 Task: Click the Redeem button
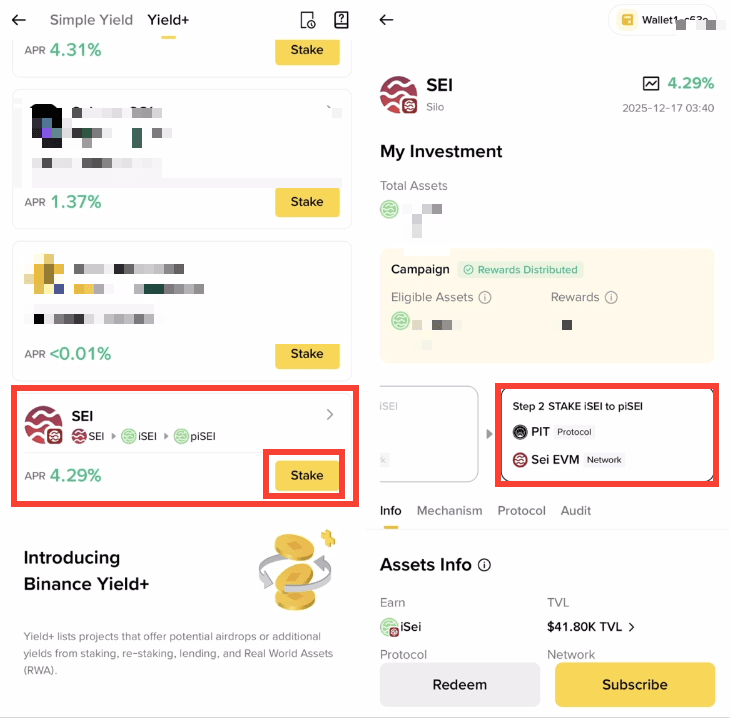[x=460, y=684]
